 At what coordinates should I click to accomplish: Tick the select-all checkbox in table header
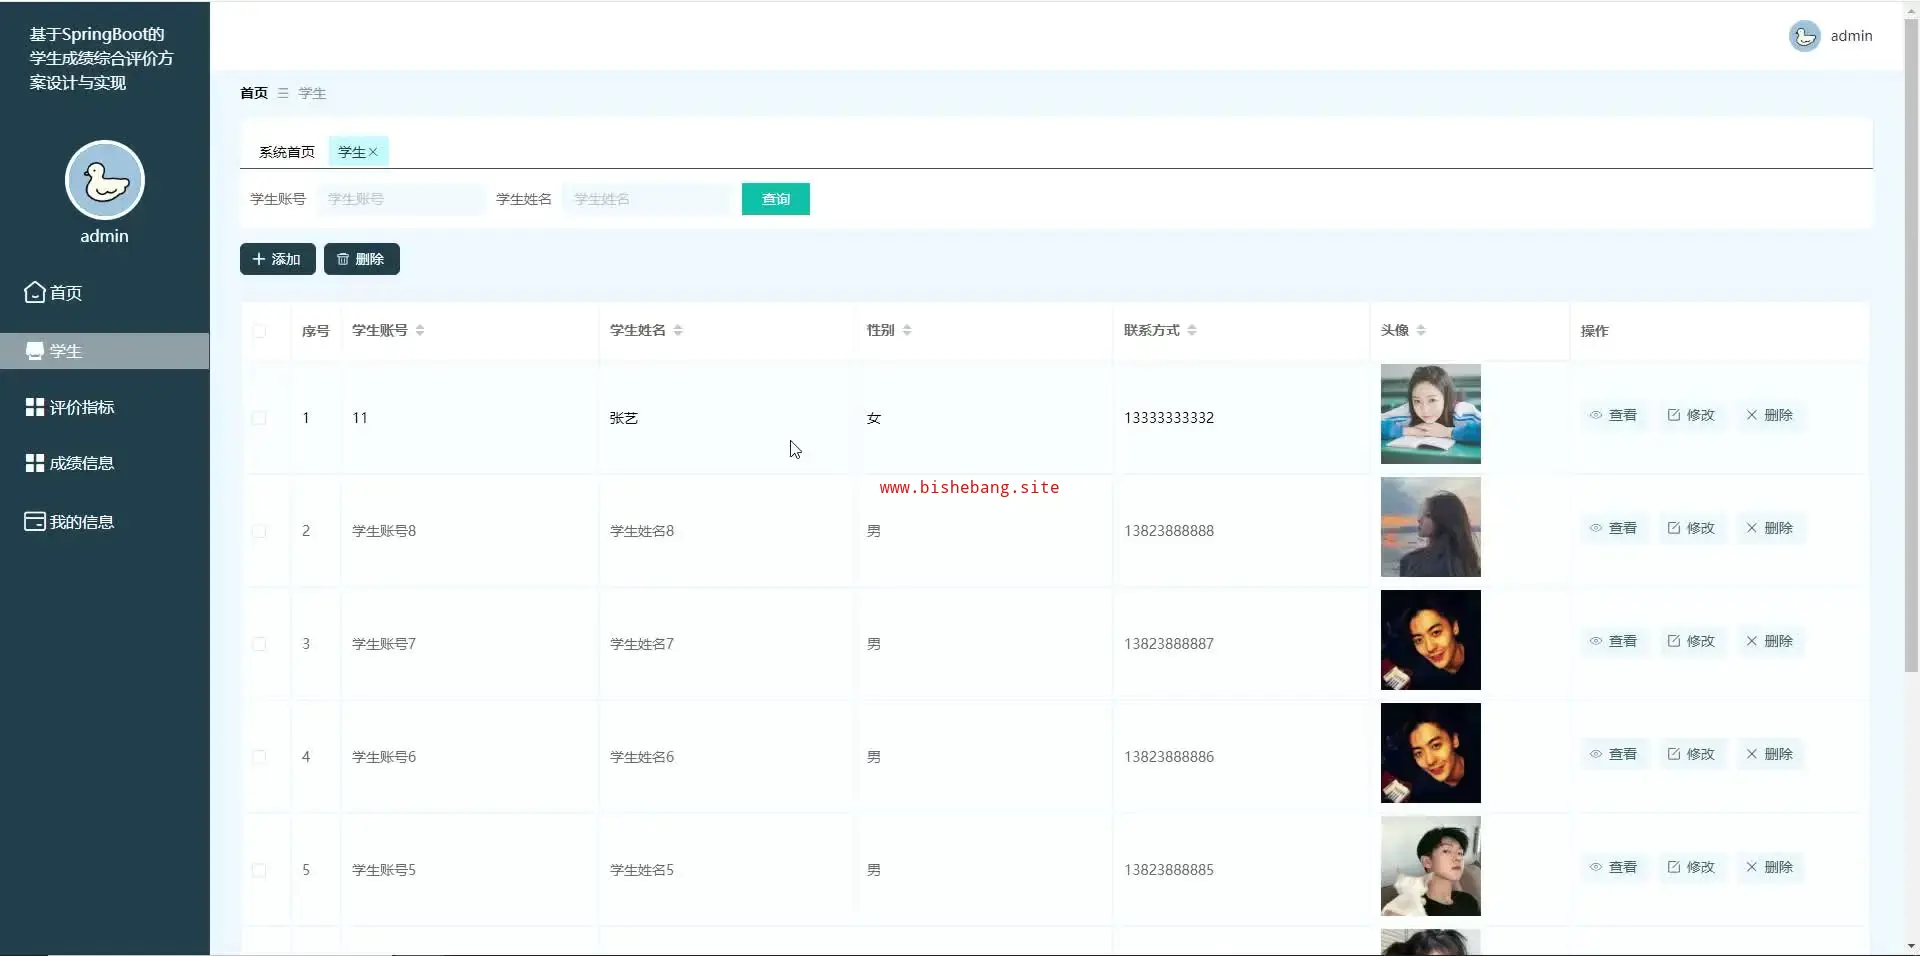point(259,331)
